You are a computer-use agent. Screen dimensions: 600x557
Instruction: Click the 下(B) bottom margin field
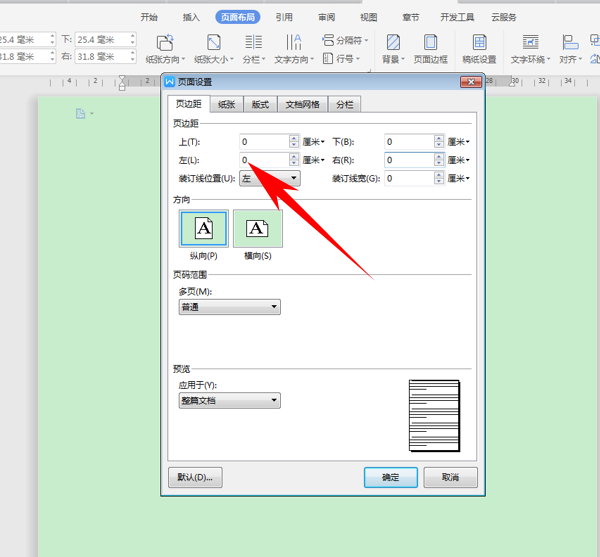409,142
